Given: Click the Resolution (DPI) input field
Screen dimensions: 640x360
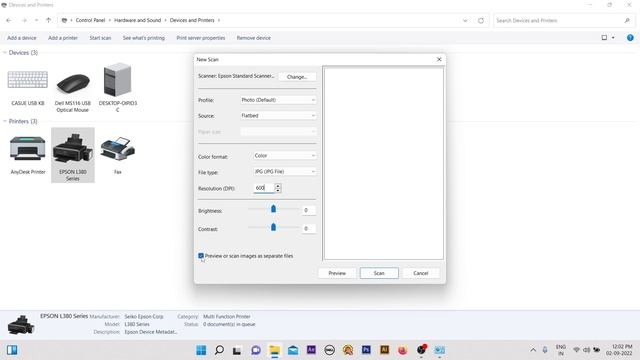Looking at the screenshot, I should point(264,188).
